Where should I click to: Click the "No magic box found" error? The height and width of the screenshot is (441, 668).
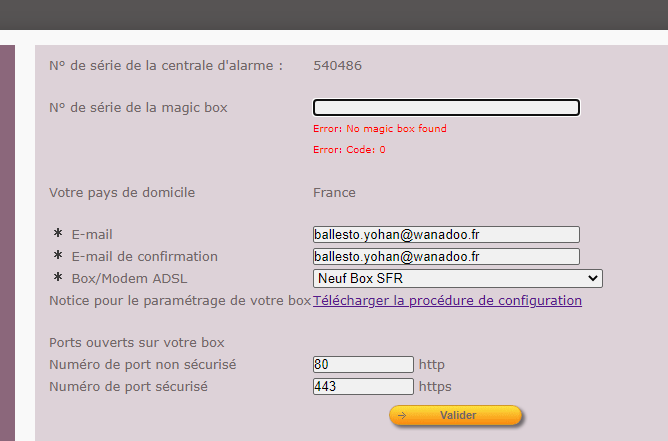[x=380, y=129]
